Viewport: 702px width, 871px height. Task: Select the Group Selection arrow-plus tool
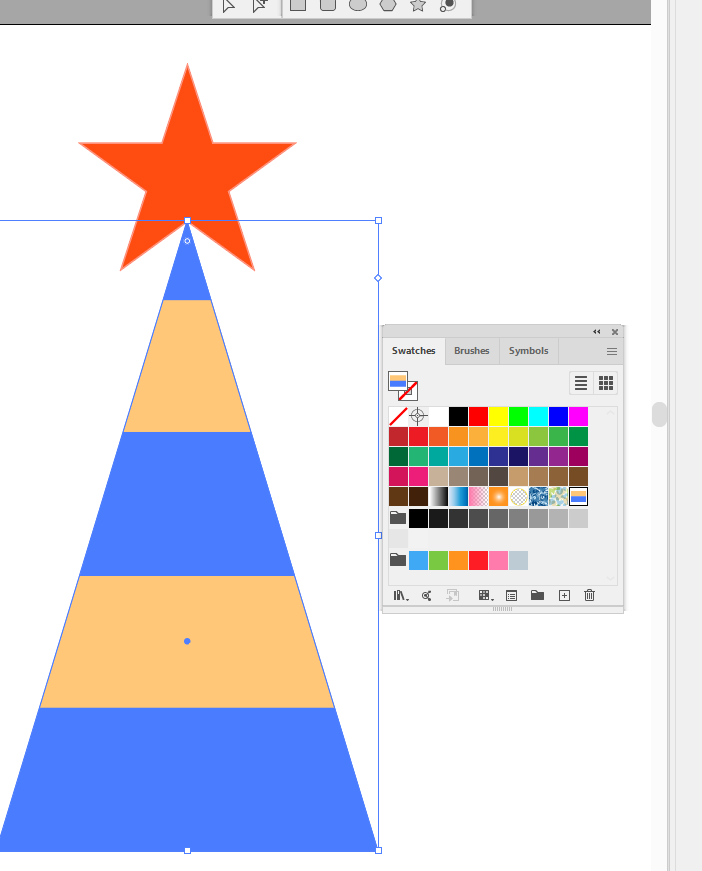coord(260,6)
